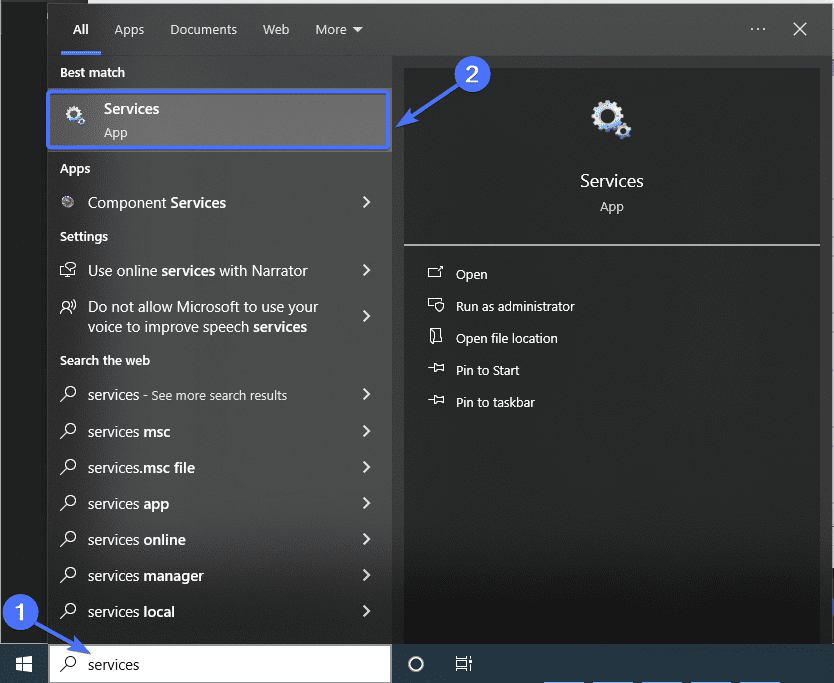Select 'services app' web suggestion text
Viewport: 834px width, 683px height.
point(128,504)
